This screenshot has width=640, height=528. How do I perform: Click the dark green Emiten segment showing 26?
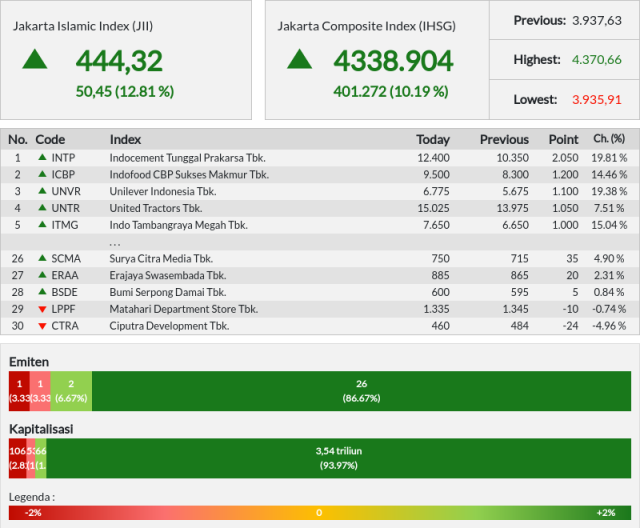[362, 391]
